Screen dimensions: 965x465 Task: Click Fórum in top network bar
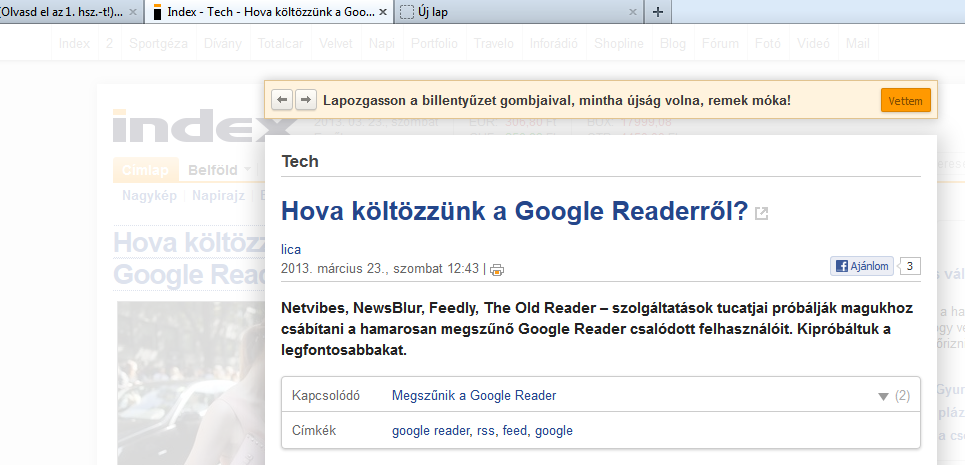[720, 44]
